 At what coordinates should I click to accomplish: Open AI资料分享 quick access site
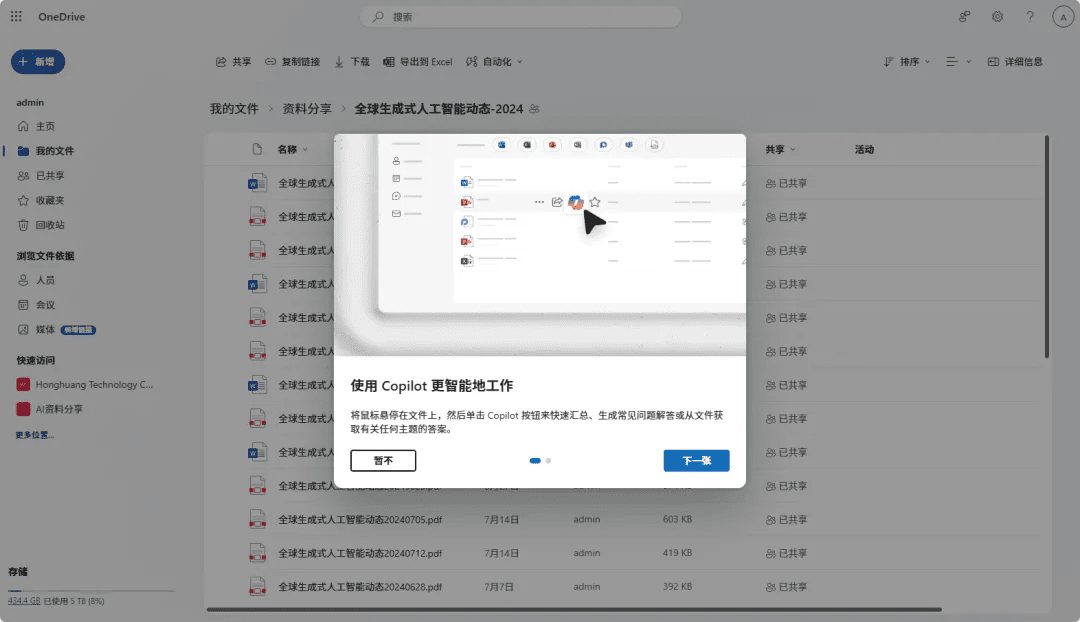click(x=50, y=409)
